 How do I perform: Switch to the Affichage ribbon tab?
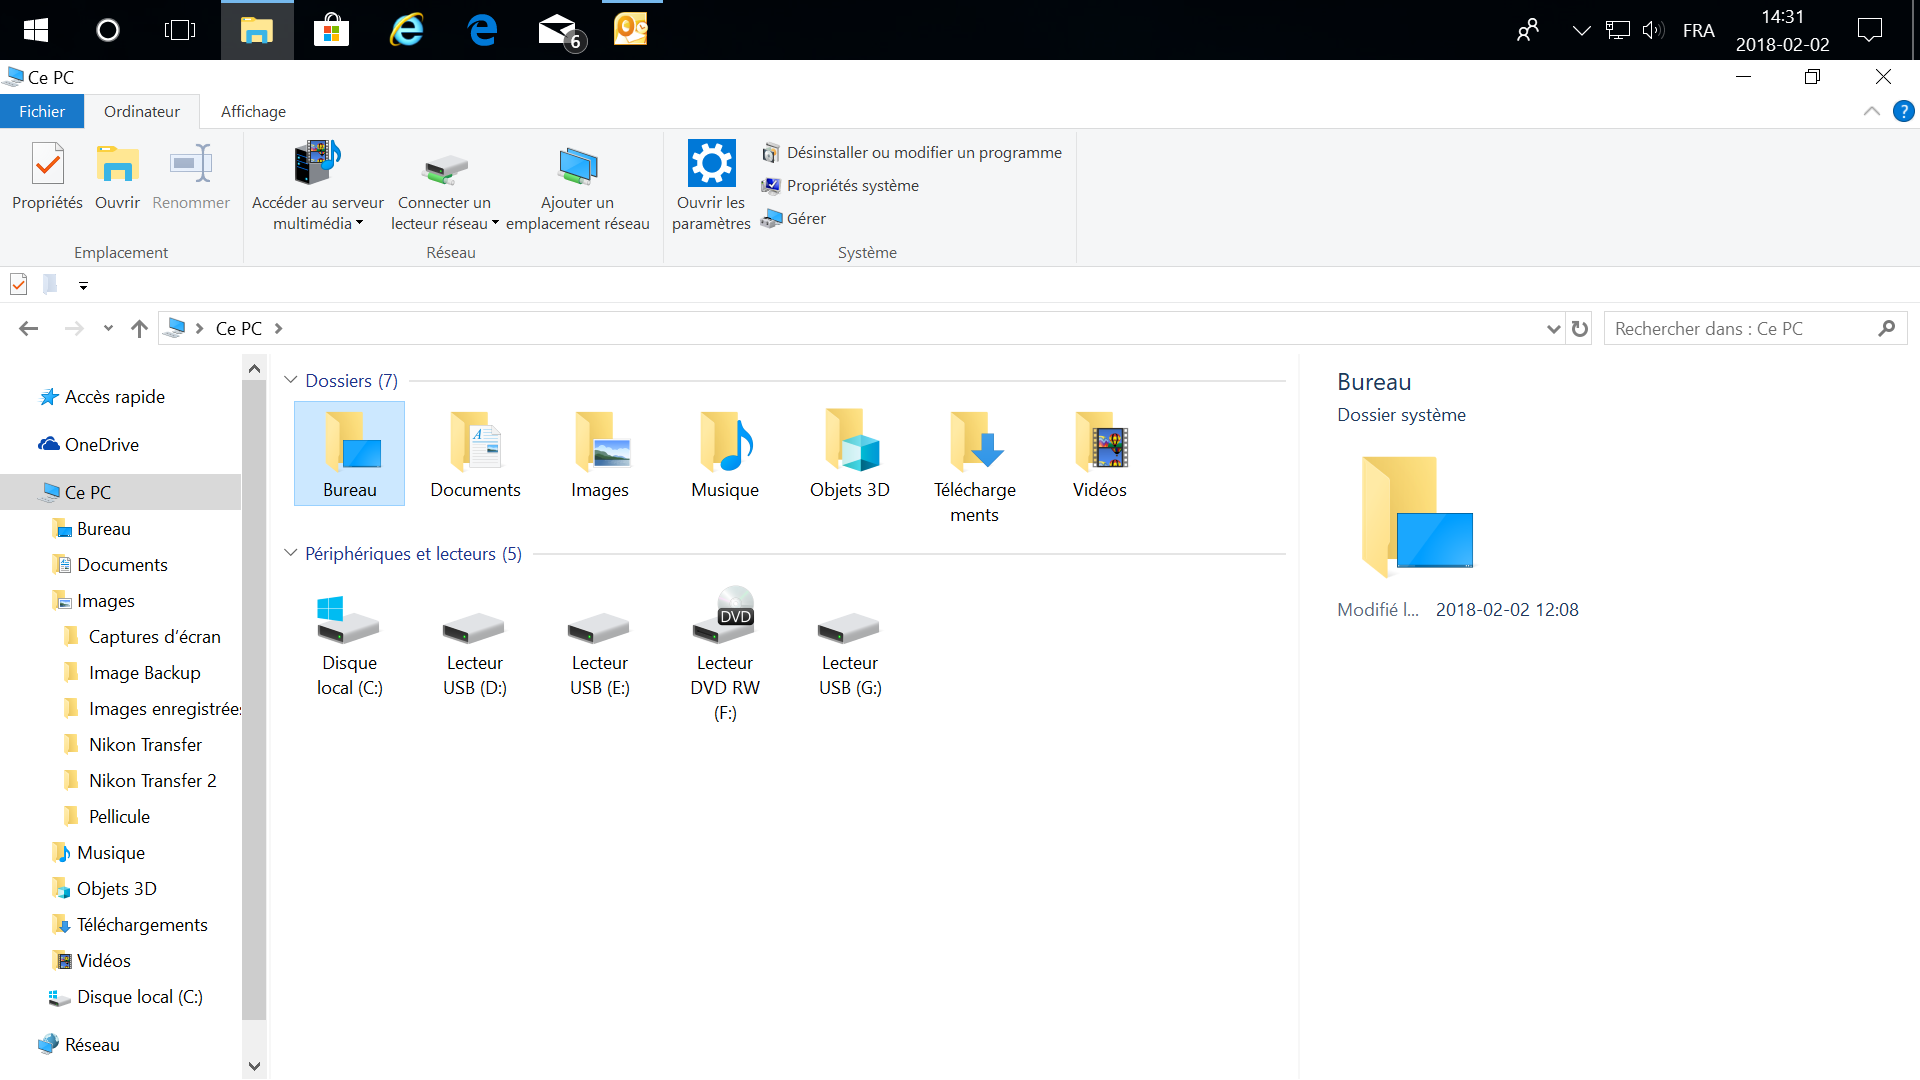tap(253, 111)
